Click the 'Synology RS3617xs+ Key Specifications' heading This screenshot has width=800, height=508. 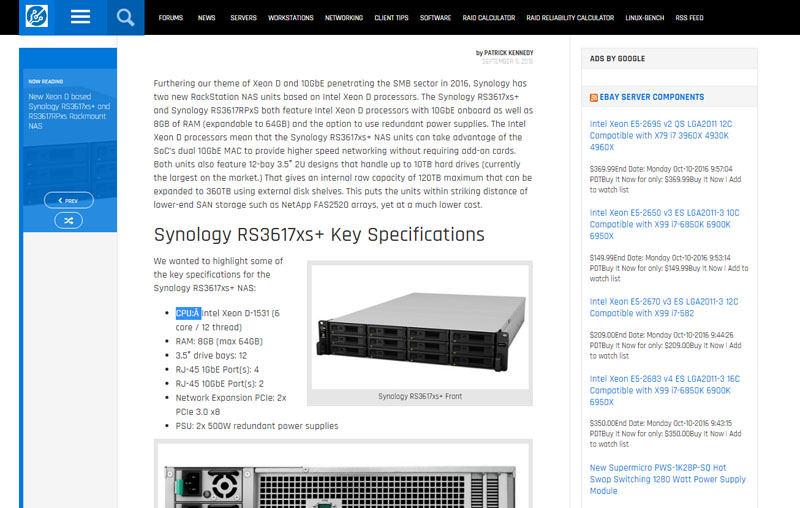[319, 235]
